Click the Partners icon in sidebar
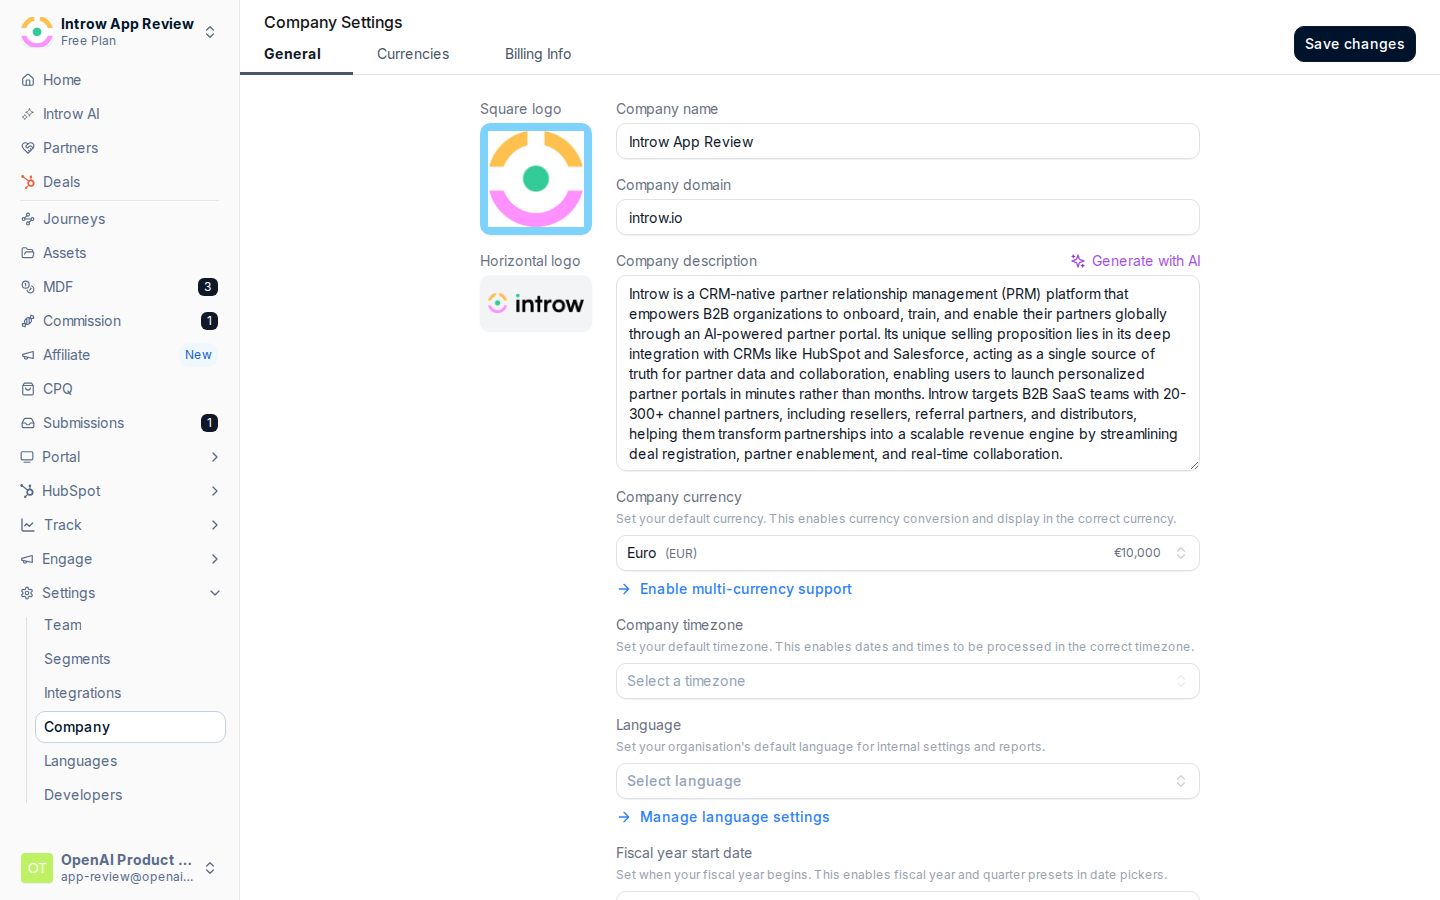This screenshot has width=1440, height=900. [28, 148]
